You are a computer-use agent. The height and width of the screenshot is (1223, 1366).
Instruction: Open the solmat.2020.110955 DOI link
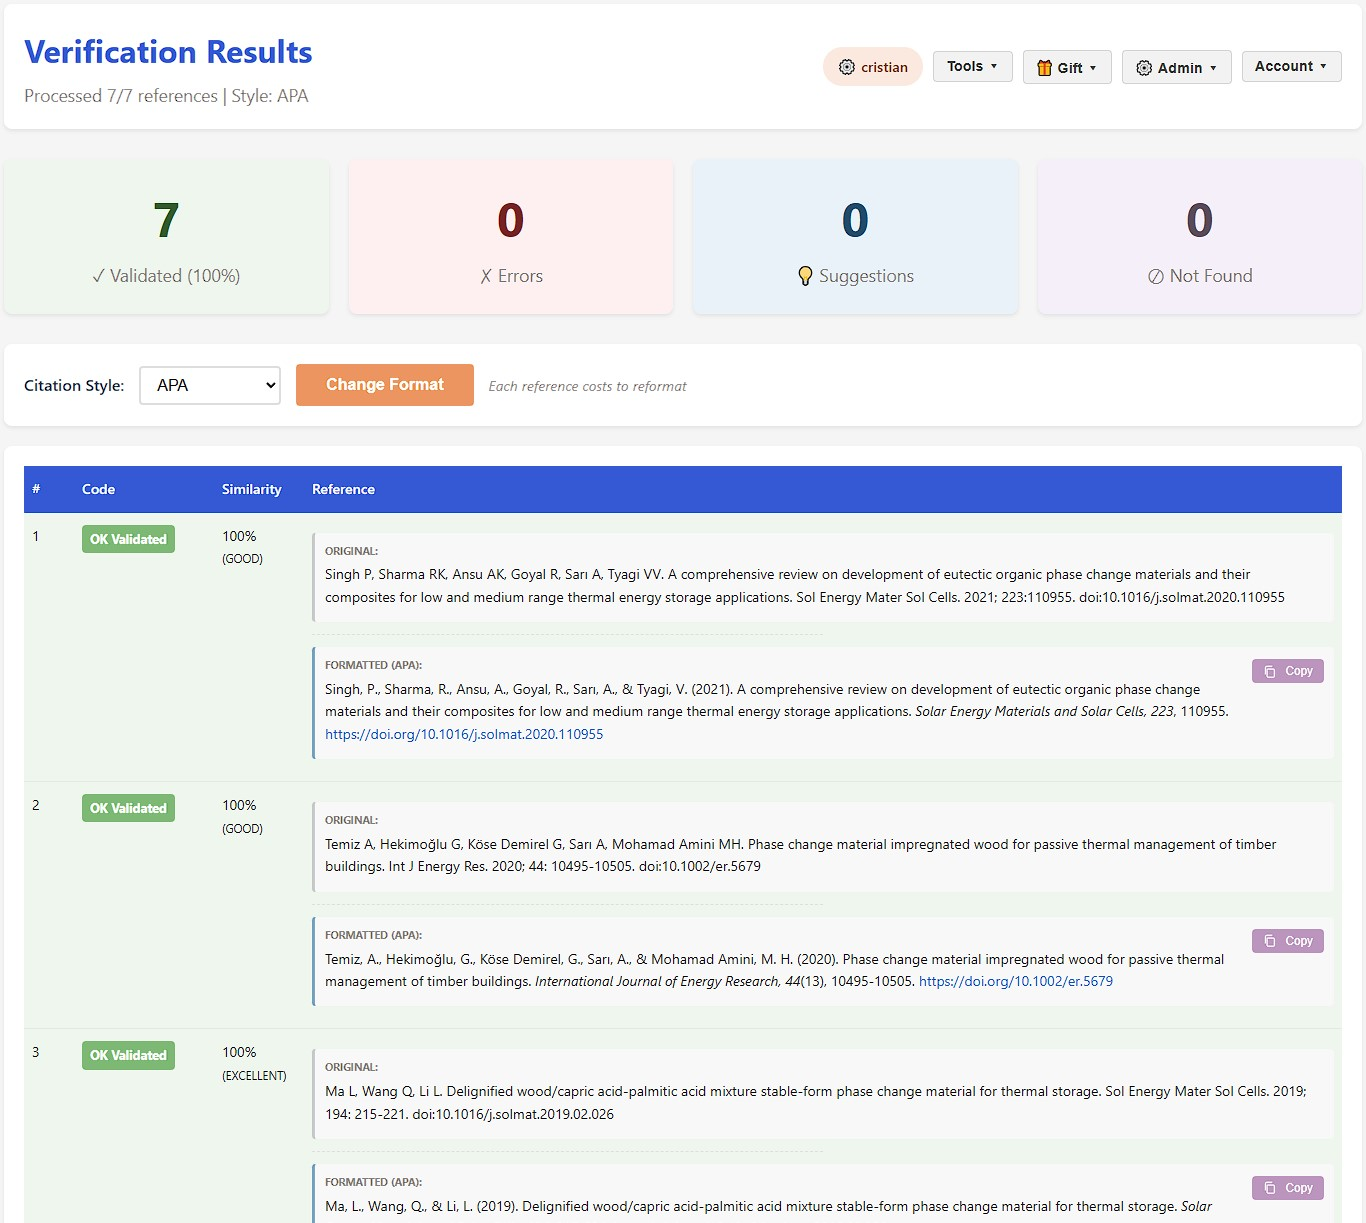pos(464,734)
